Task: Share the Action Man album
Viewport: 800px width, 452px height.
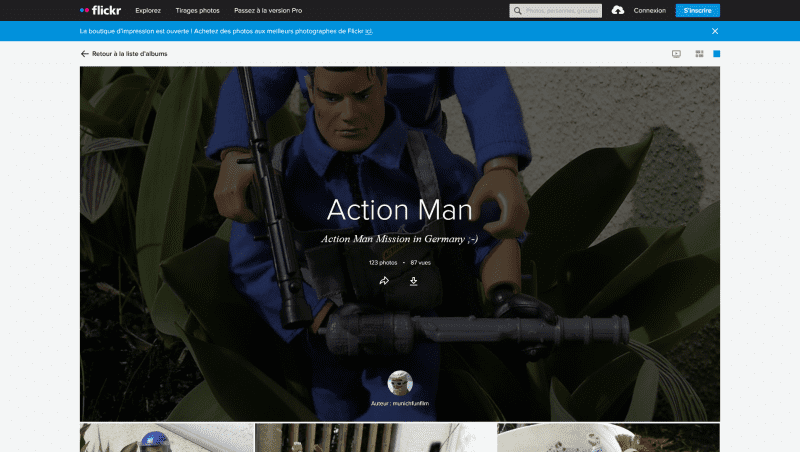Action: click(x=384, y=281)
